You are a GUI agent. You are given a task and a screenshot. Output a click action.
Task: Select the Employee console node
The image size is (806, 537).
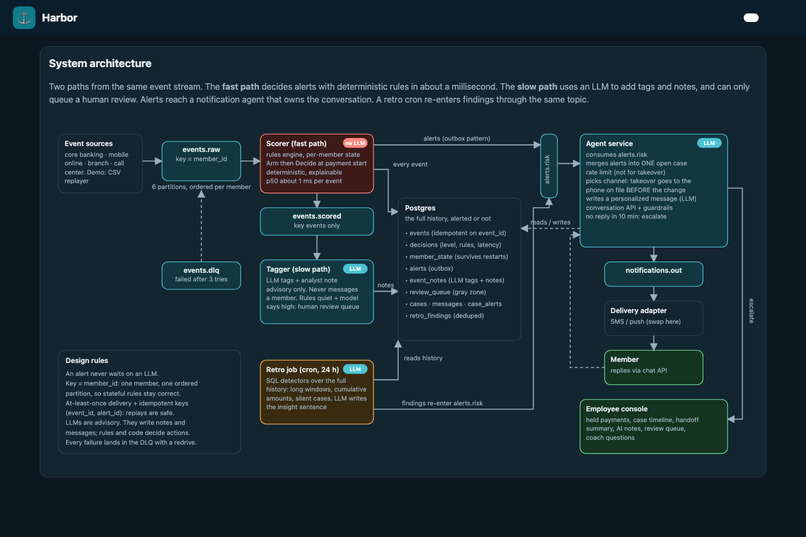pyautogui.click(x=653, y=427)
